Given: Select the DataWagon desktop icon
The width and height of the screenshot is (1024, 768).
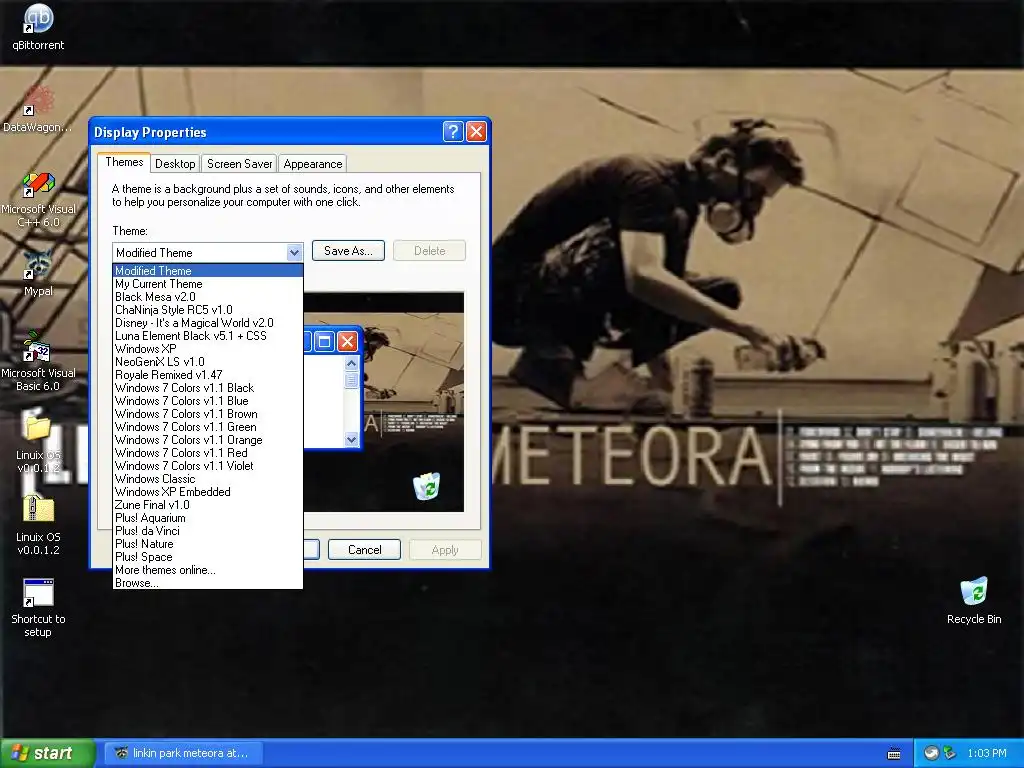Looking at the screenshot, I should click(x=38, y=109).
